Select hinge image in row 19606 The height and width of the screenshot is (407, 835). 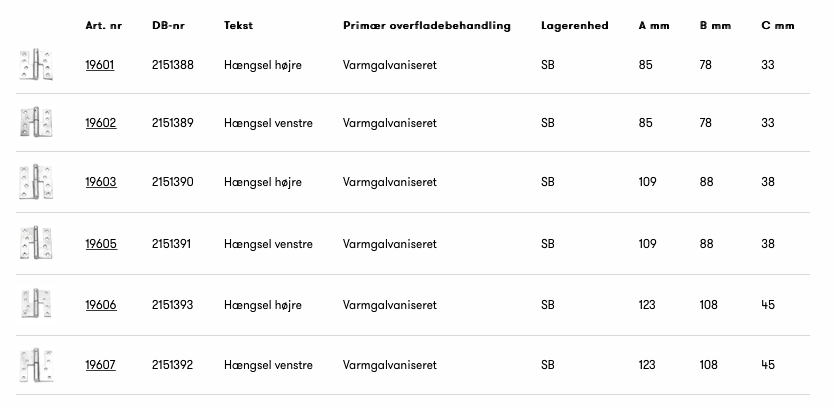coord(37,304)
